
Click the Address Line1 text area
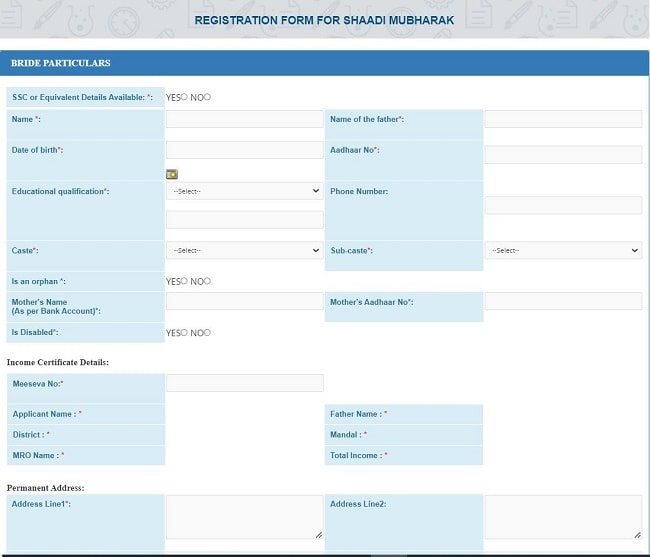[x=245, y=517]
